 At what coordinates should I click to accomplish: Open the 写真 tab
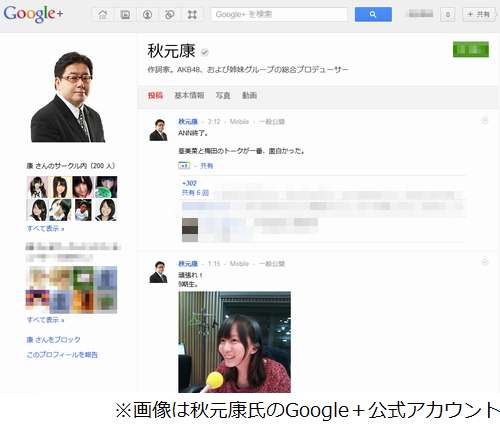223,96
